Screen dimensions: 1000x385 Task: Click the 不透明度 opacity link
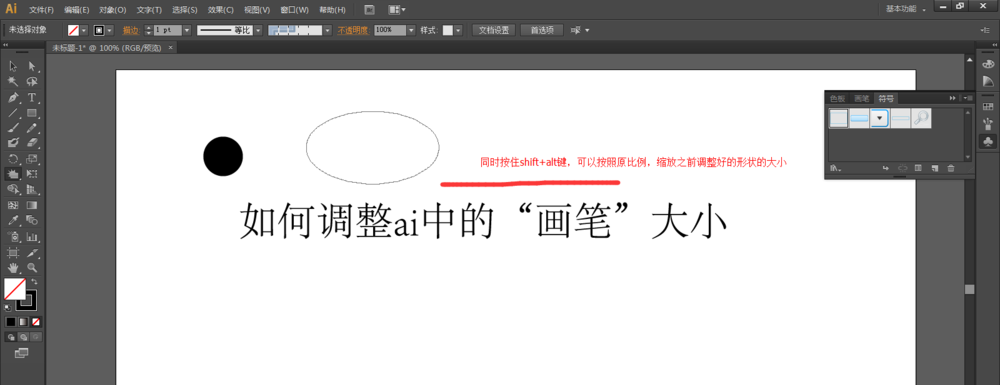(x=353, y=30)
